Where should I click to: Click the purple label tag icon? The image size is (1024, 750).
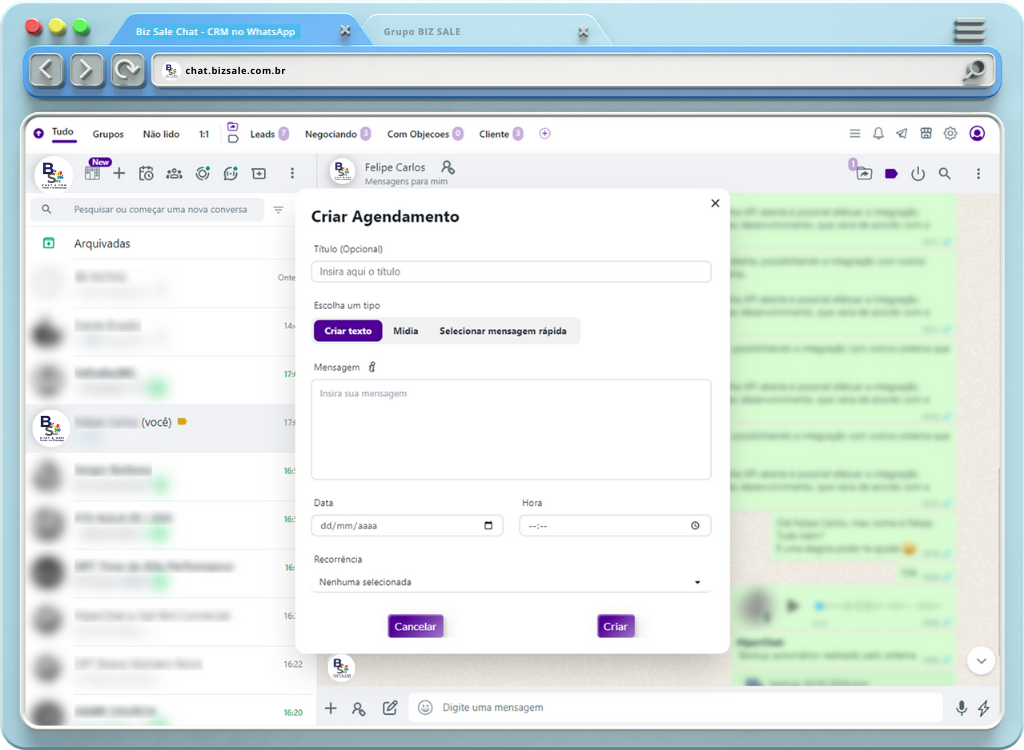[x=891, y=174]
